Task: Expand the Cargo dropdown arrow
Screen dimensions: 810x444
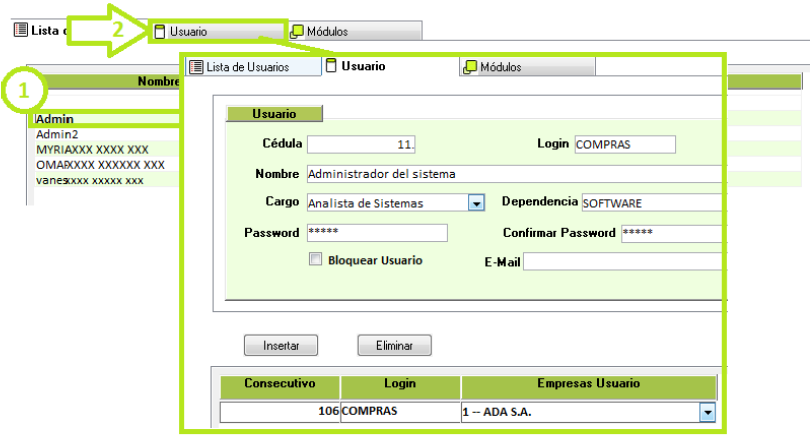Action: [476, 203]
